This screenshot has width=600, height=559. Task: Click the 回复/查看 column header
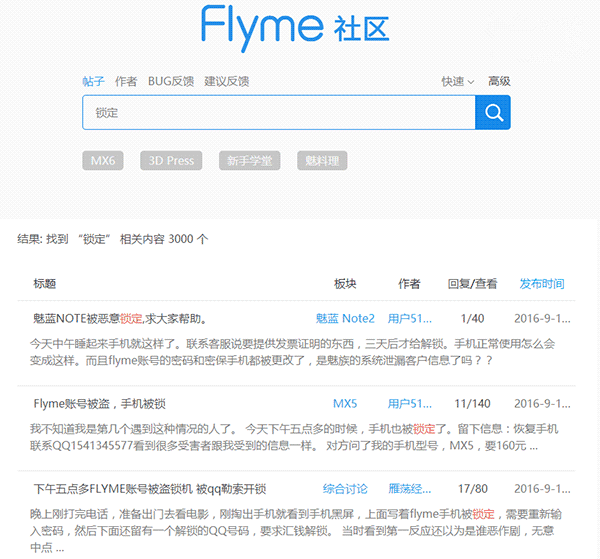(472, 284)
